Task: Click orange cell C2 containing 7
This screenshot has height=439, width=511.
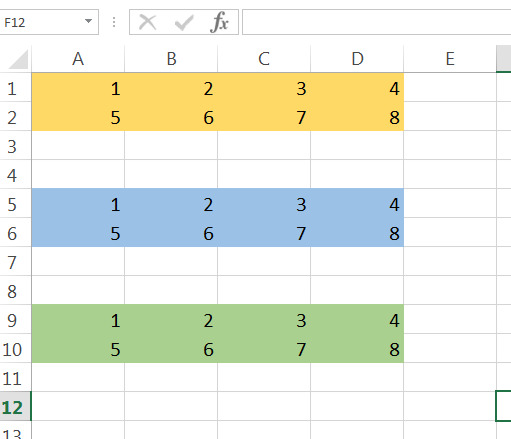Action: (x=264, y=116)
